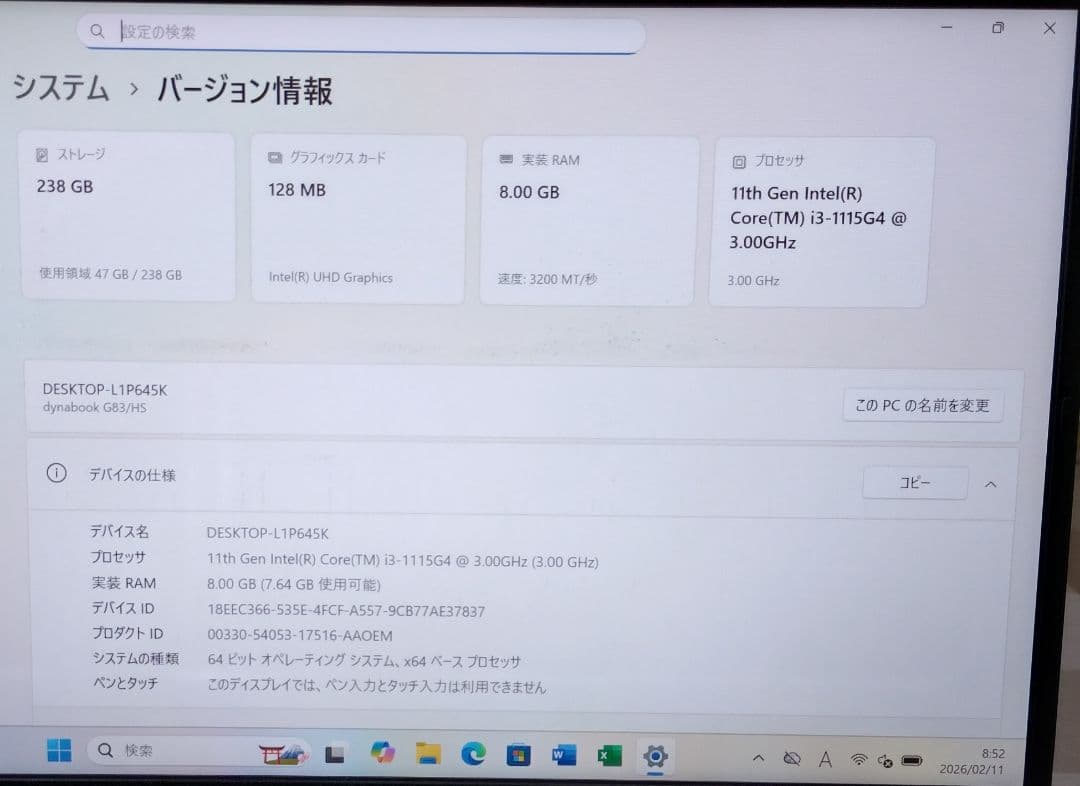Click the OneDrive paused cloud icon
Screen dimensions: 1080x786
coord(792,759)
